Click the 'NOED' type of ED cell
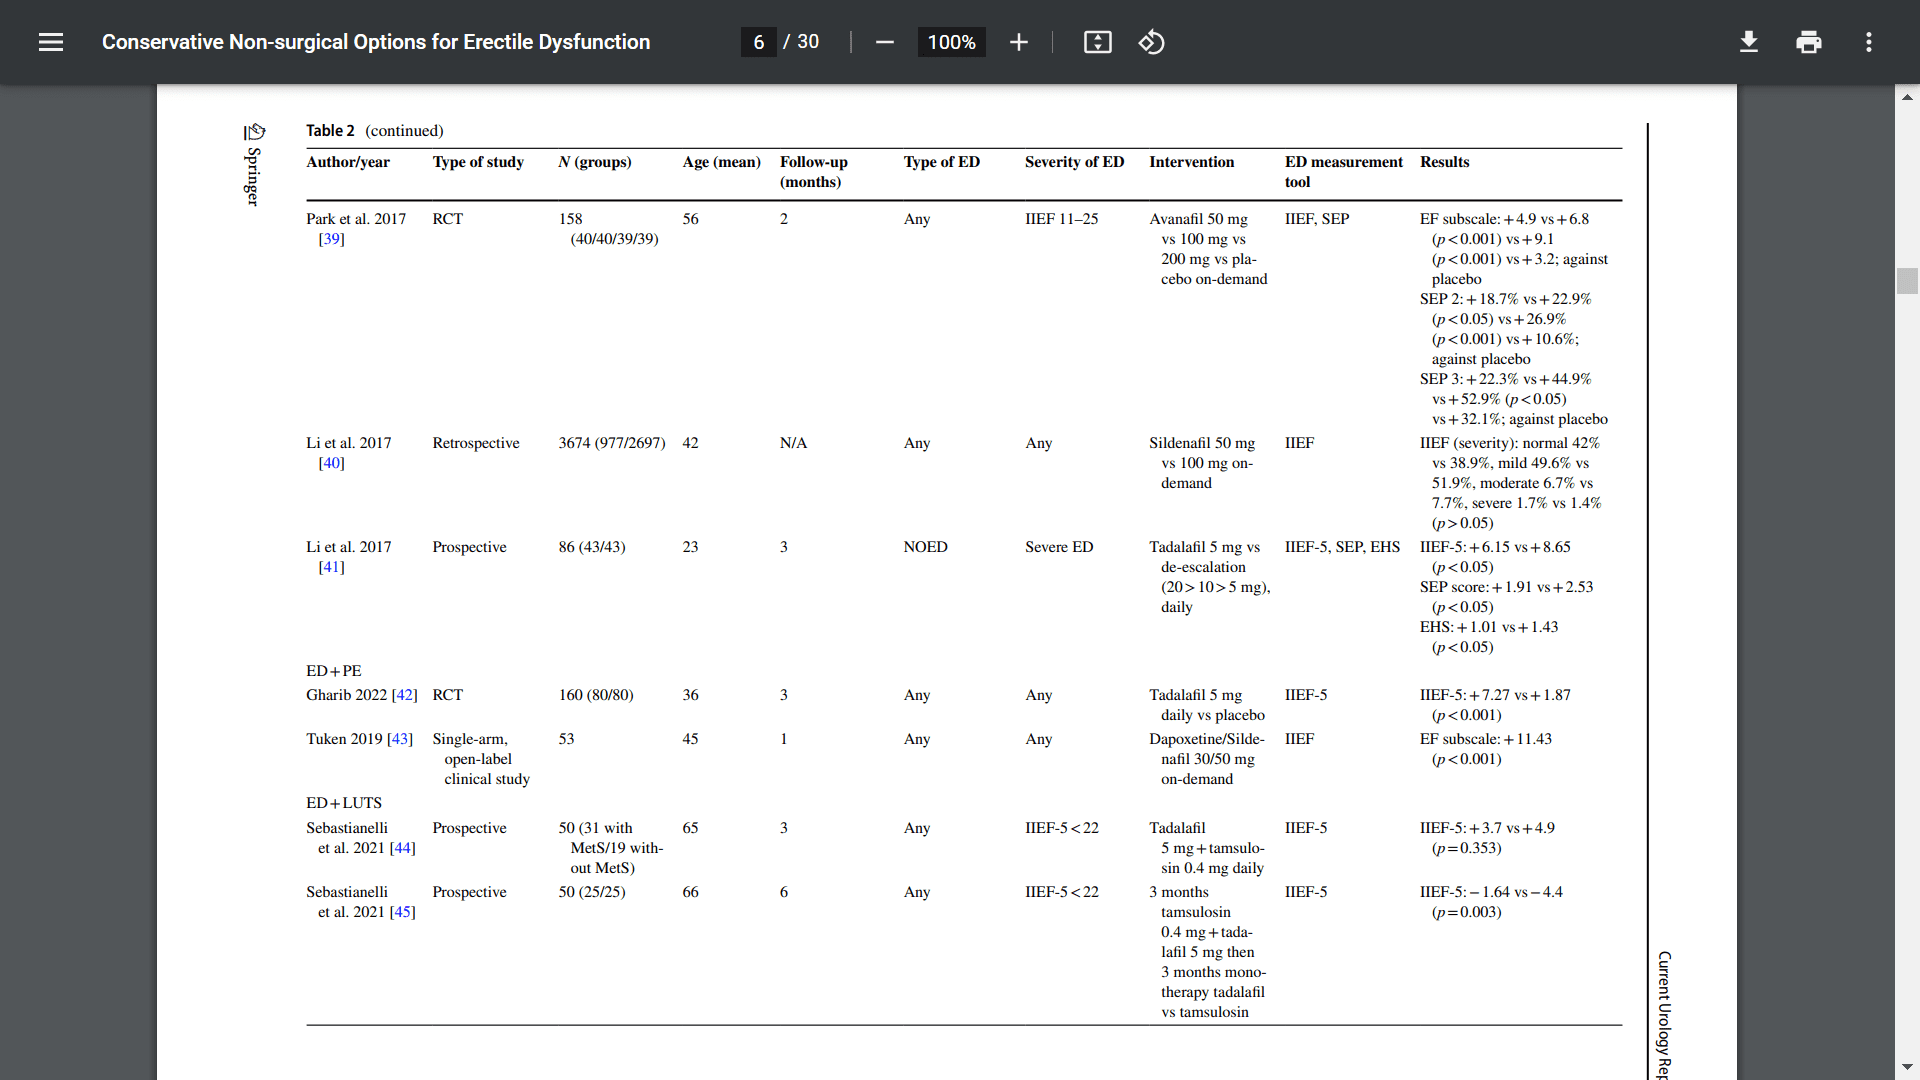 (925, 547)
